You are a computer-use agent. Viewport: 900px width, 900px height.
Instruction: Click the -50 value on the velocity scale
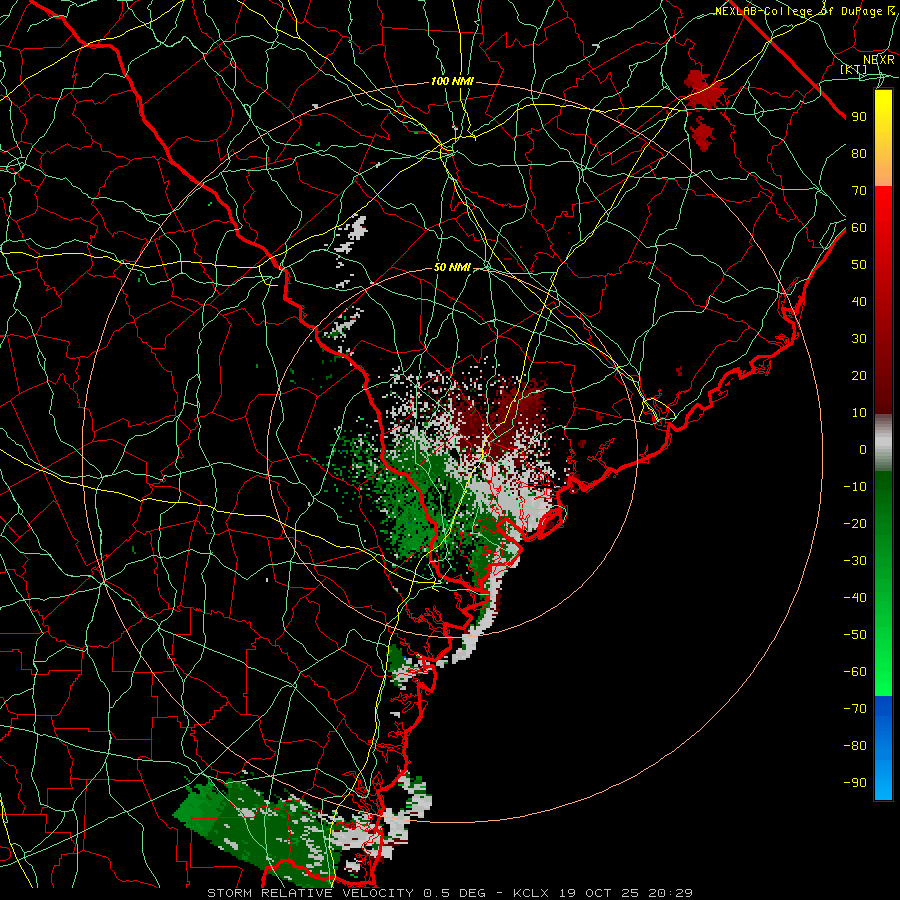point(855,635)
